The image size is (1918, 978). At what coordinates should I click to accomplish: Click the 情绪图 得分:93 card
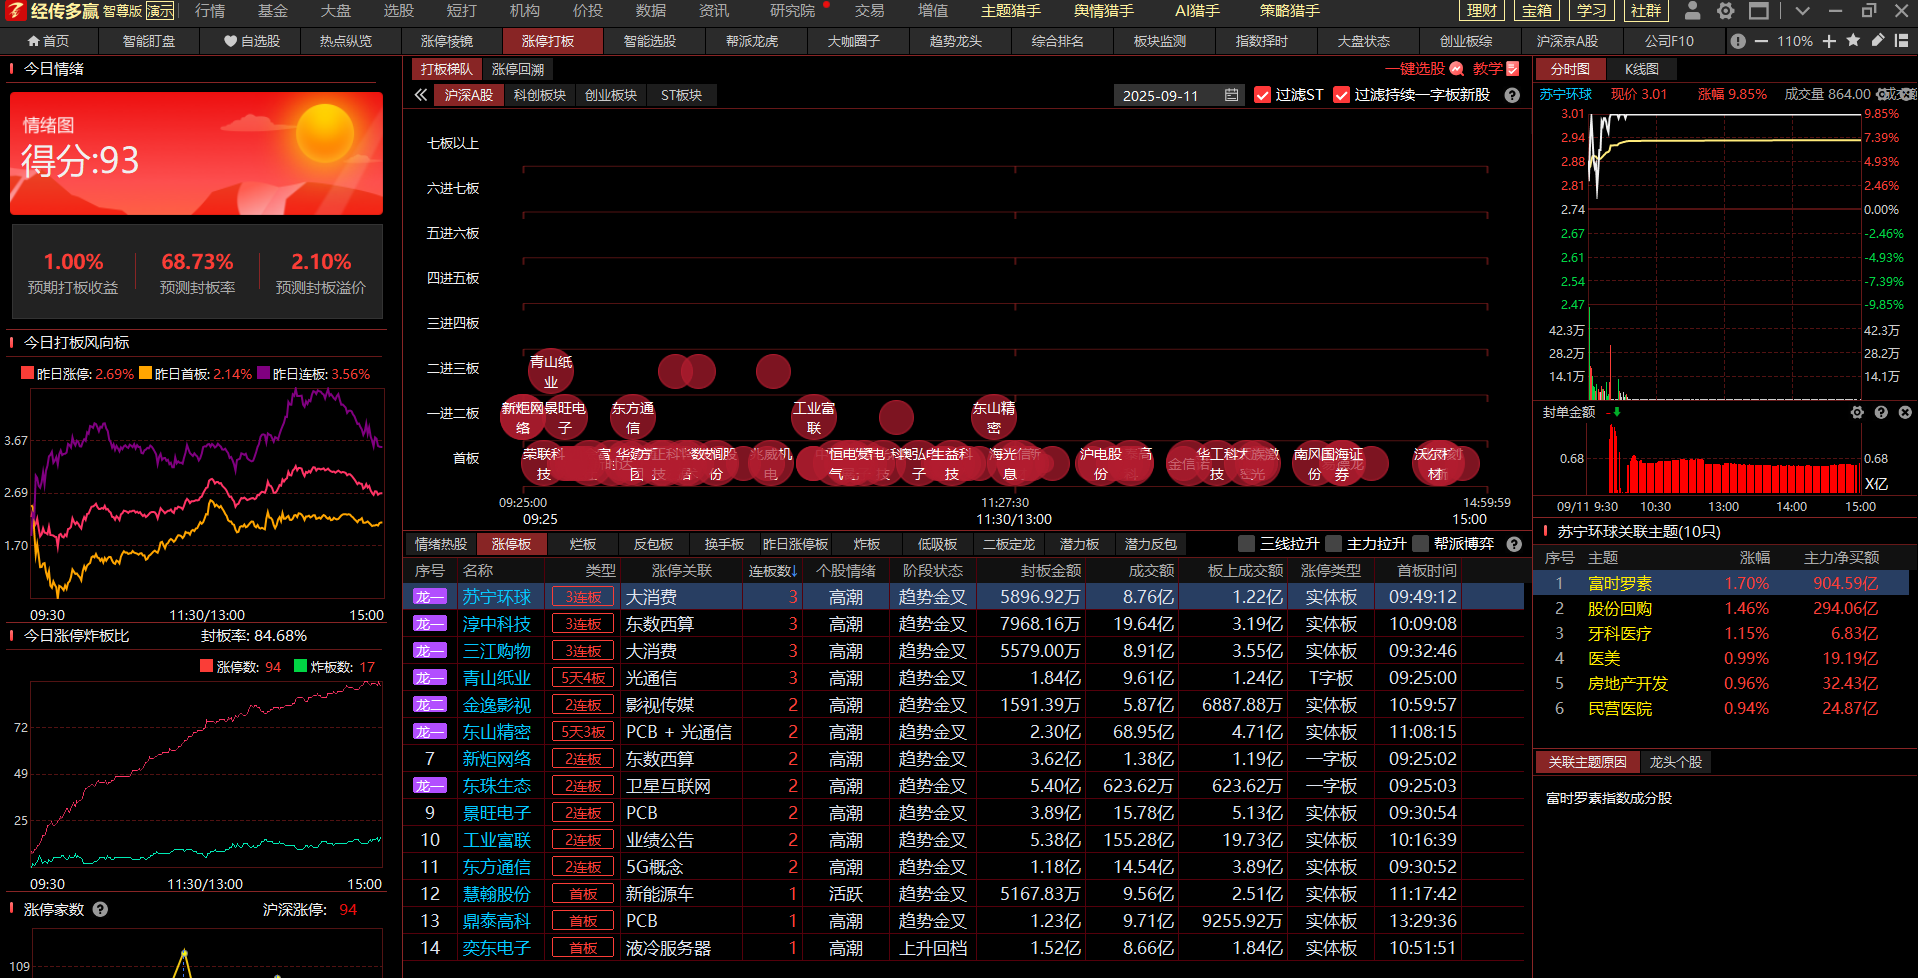point(196,153)
